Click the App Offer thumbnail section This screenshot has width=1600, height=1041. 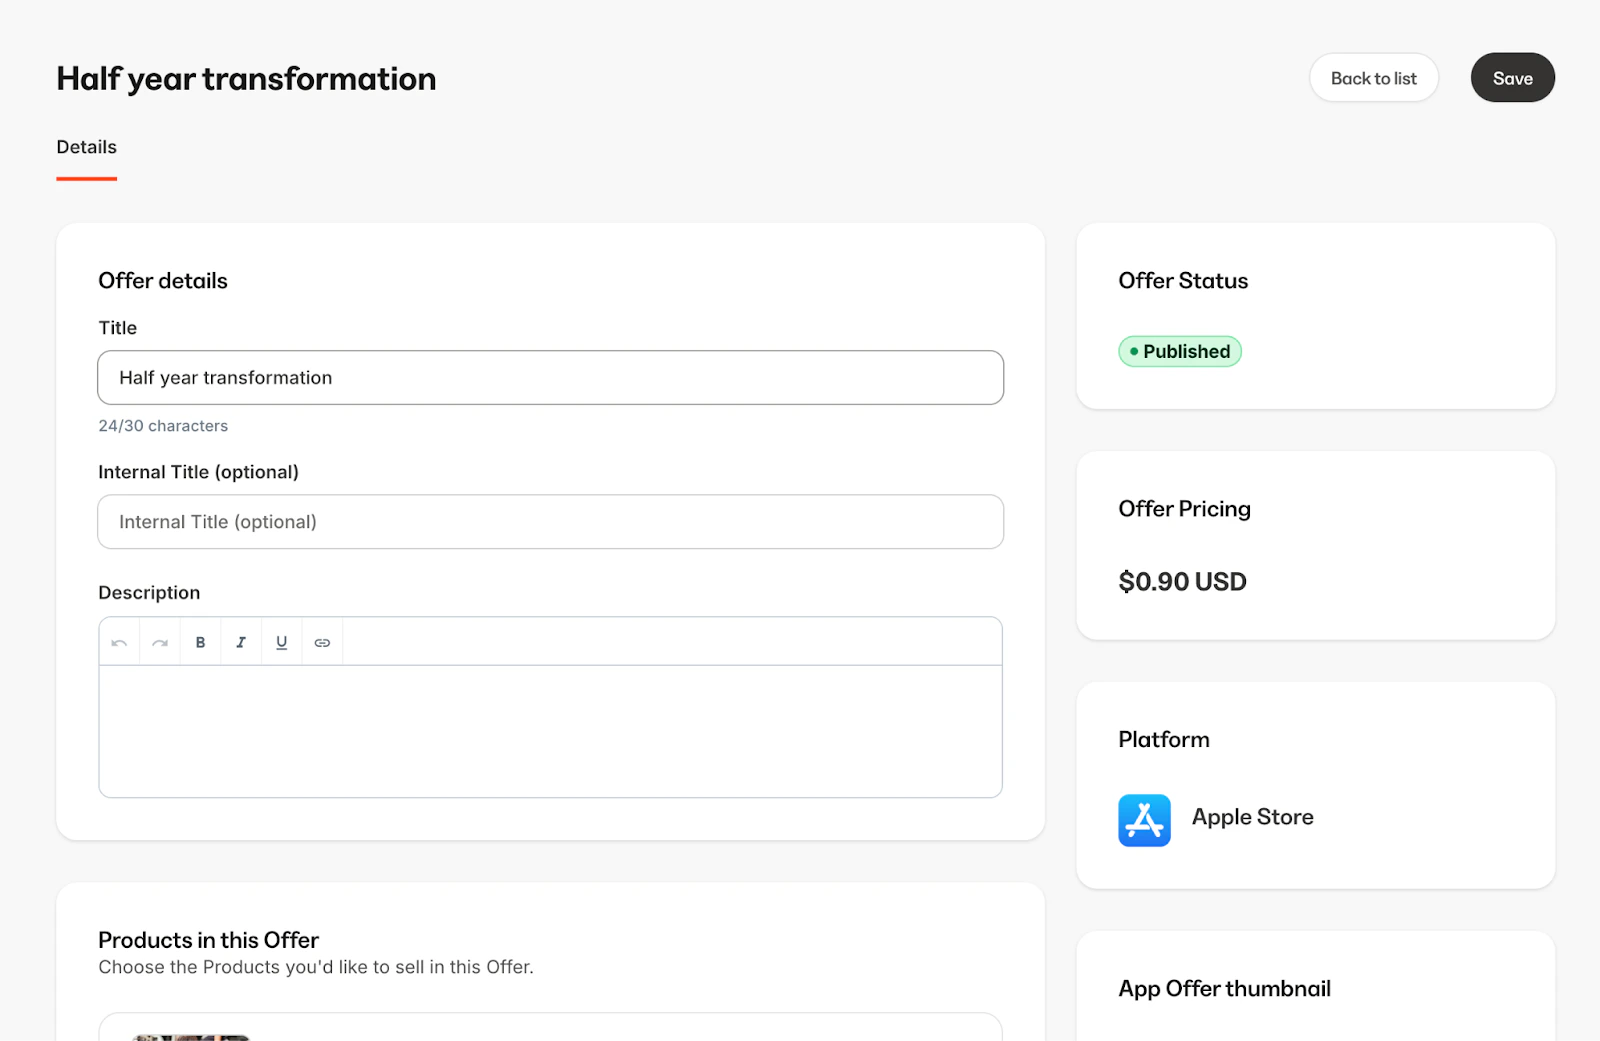[x=1224, y=988]
